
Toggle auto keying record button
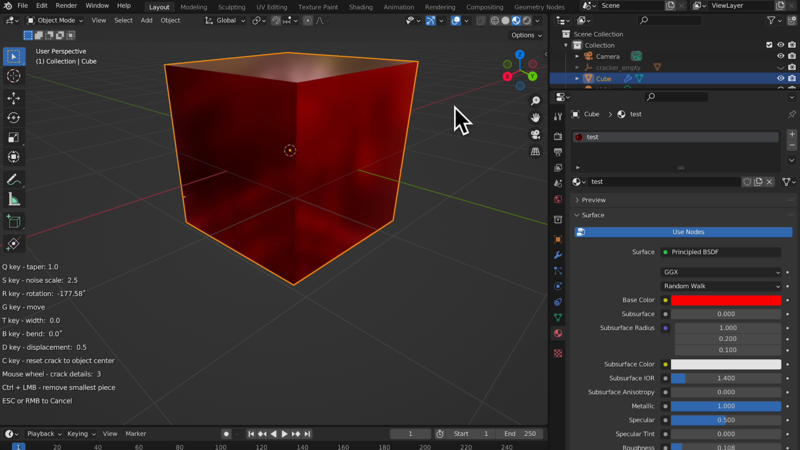tap(226, 434)
